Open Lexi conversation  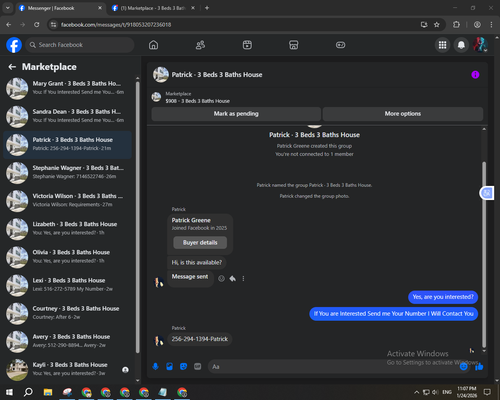67,285
